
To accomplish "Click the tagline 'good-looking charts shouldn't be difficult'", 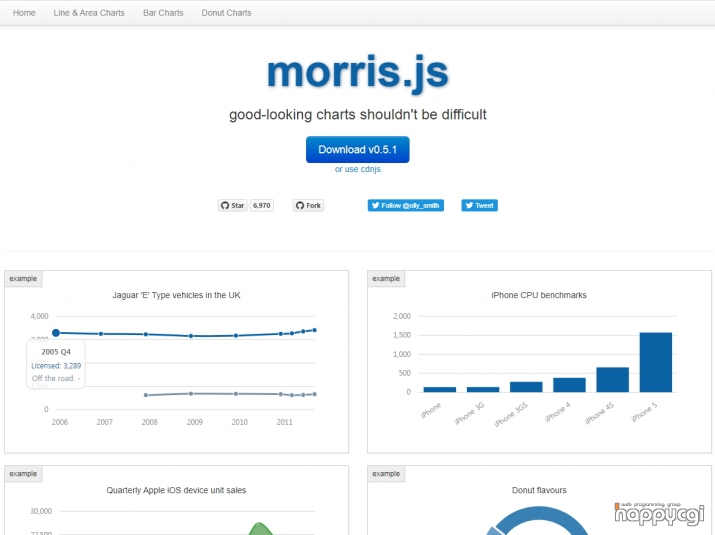I will pyautogui.click(x=358, y=114).
